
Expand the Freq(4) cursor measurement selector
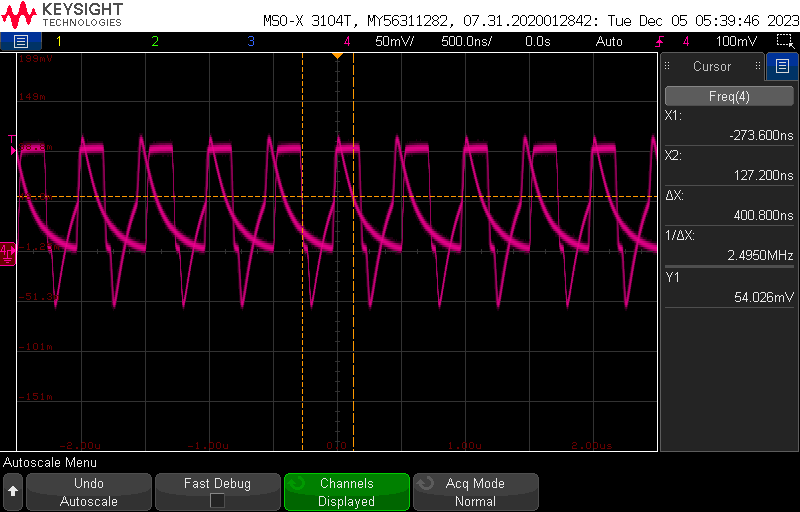tap(729, 97)
